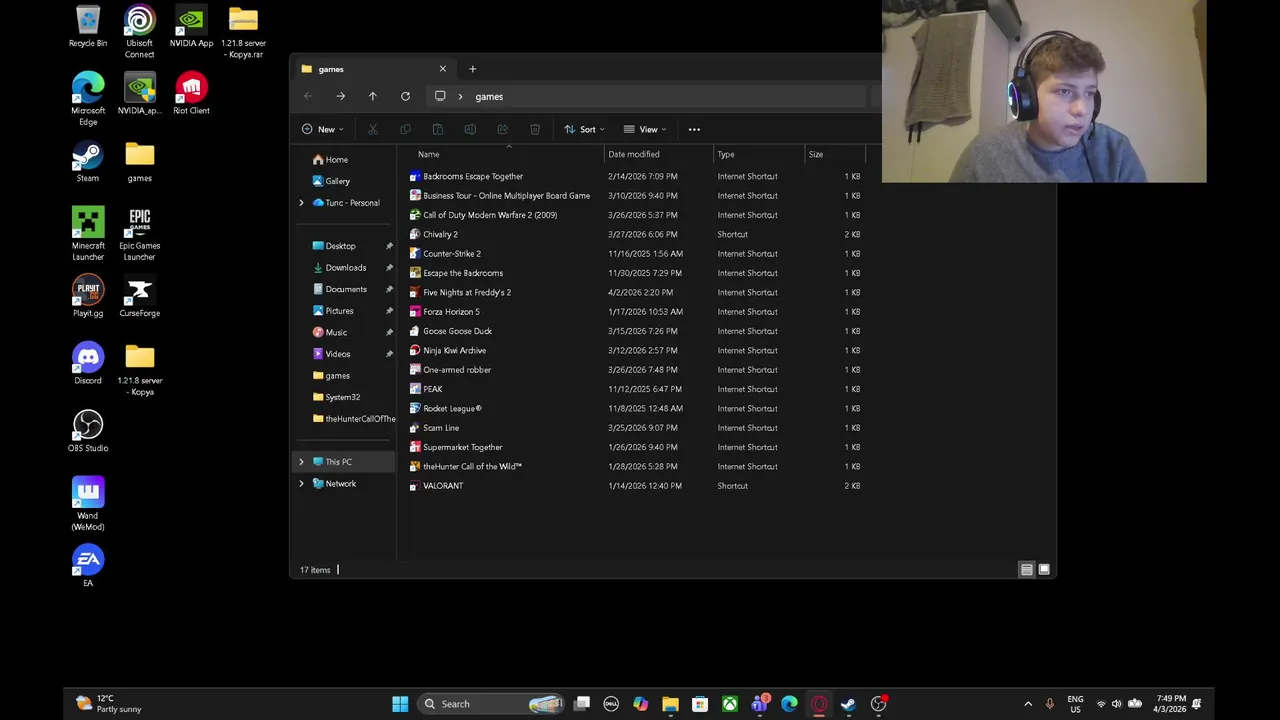Open Xbox app from the taskbar
1280x720 pixels.
(730, 704)
